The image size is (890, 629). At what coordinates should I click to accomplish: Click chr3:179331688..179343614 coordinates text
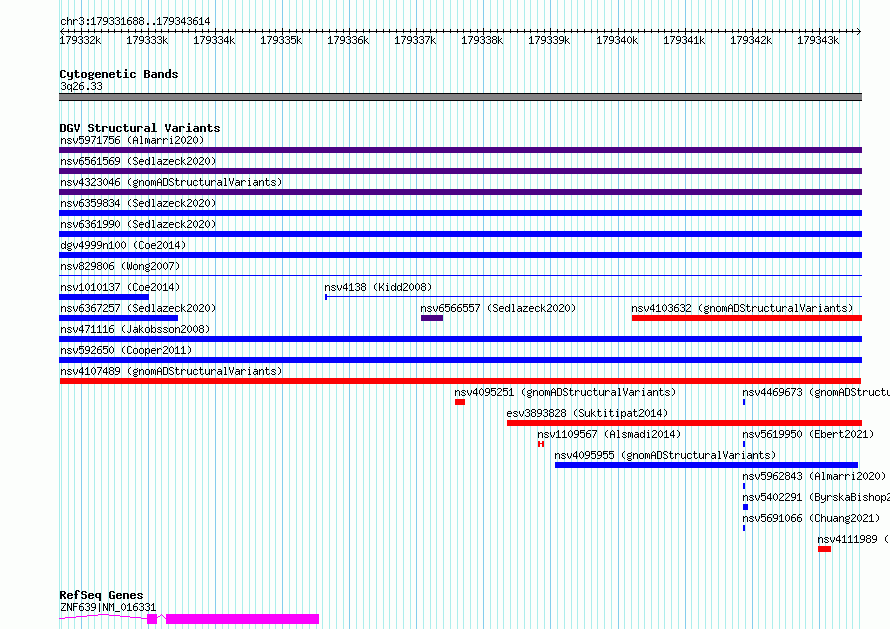[135, 21]
